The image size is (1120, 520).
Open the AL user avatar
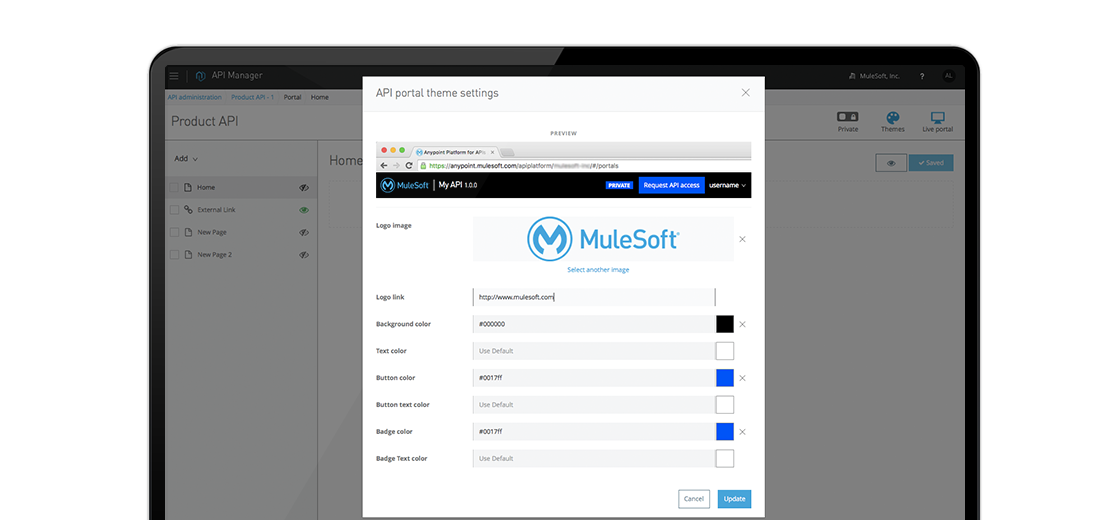(x=948, y=76)
